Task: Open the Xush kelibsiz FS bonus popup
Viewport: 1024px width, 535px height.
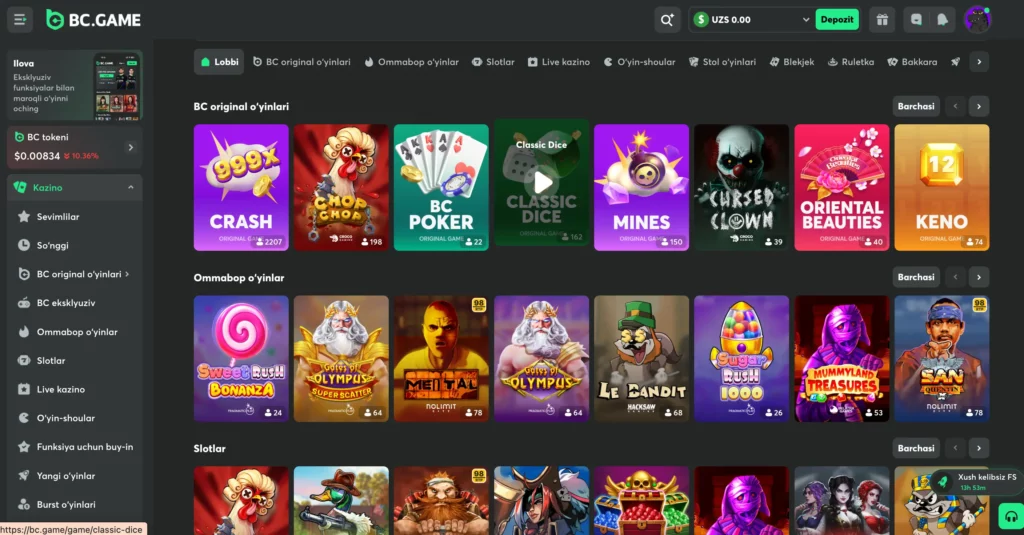Action: [976, 482]
